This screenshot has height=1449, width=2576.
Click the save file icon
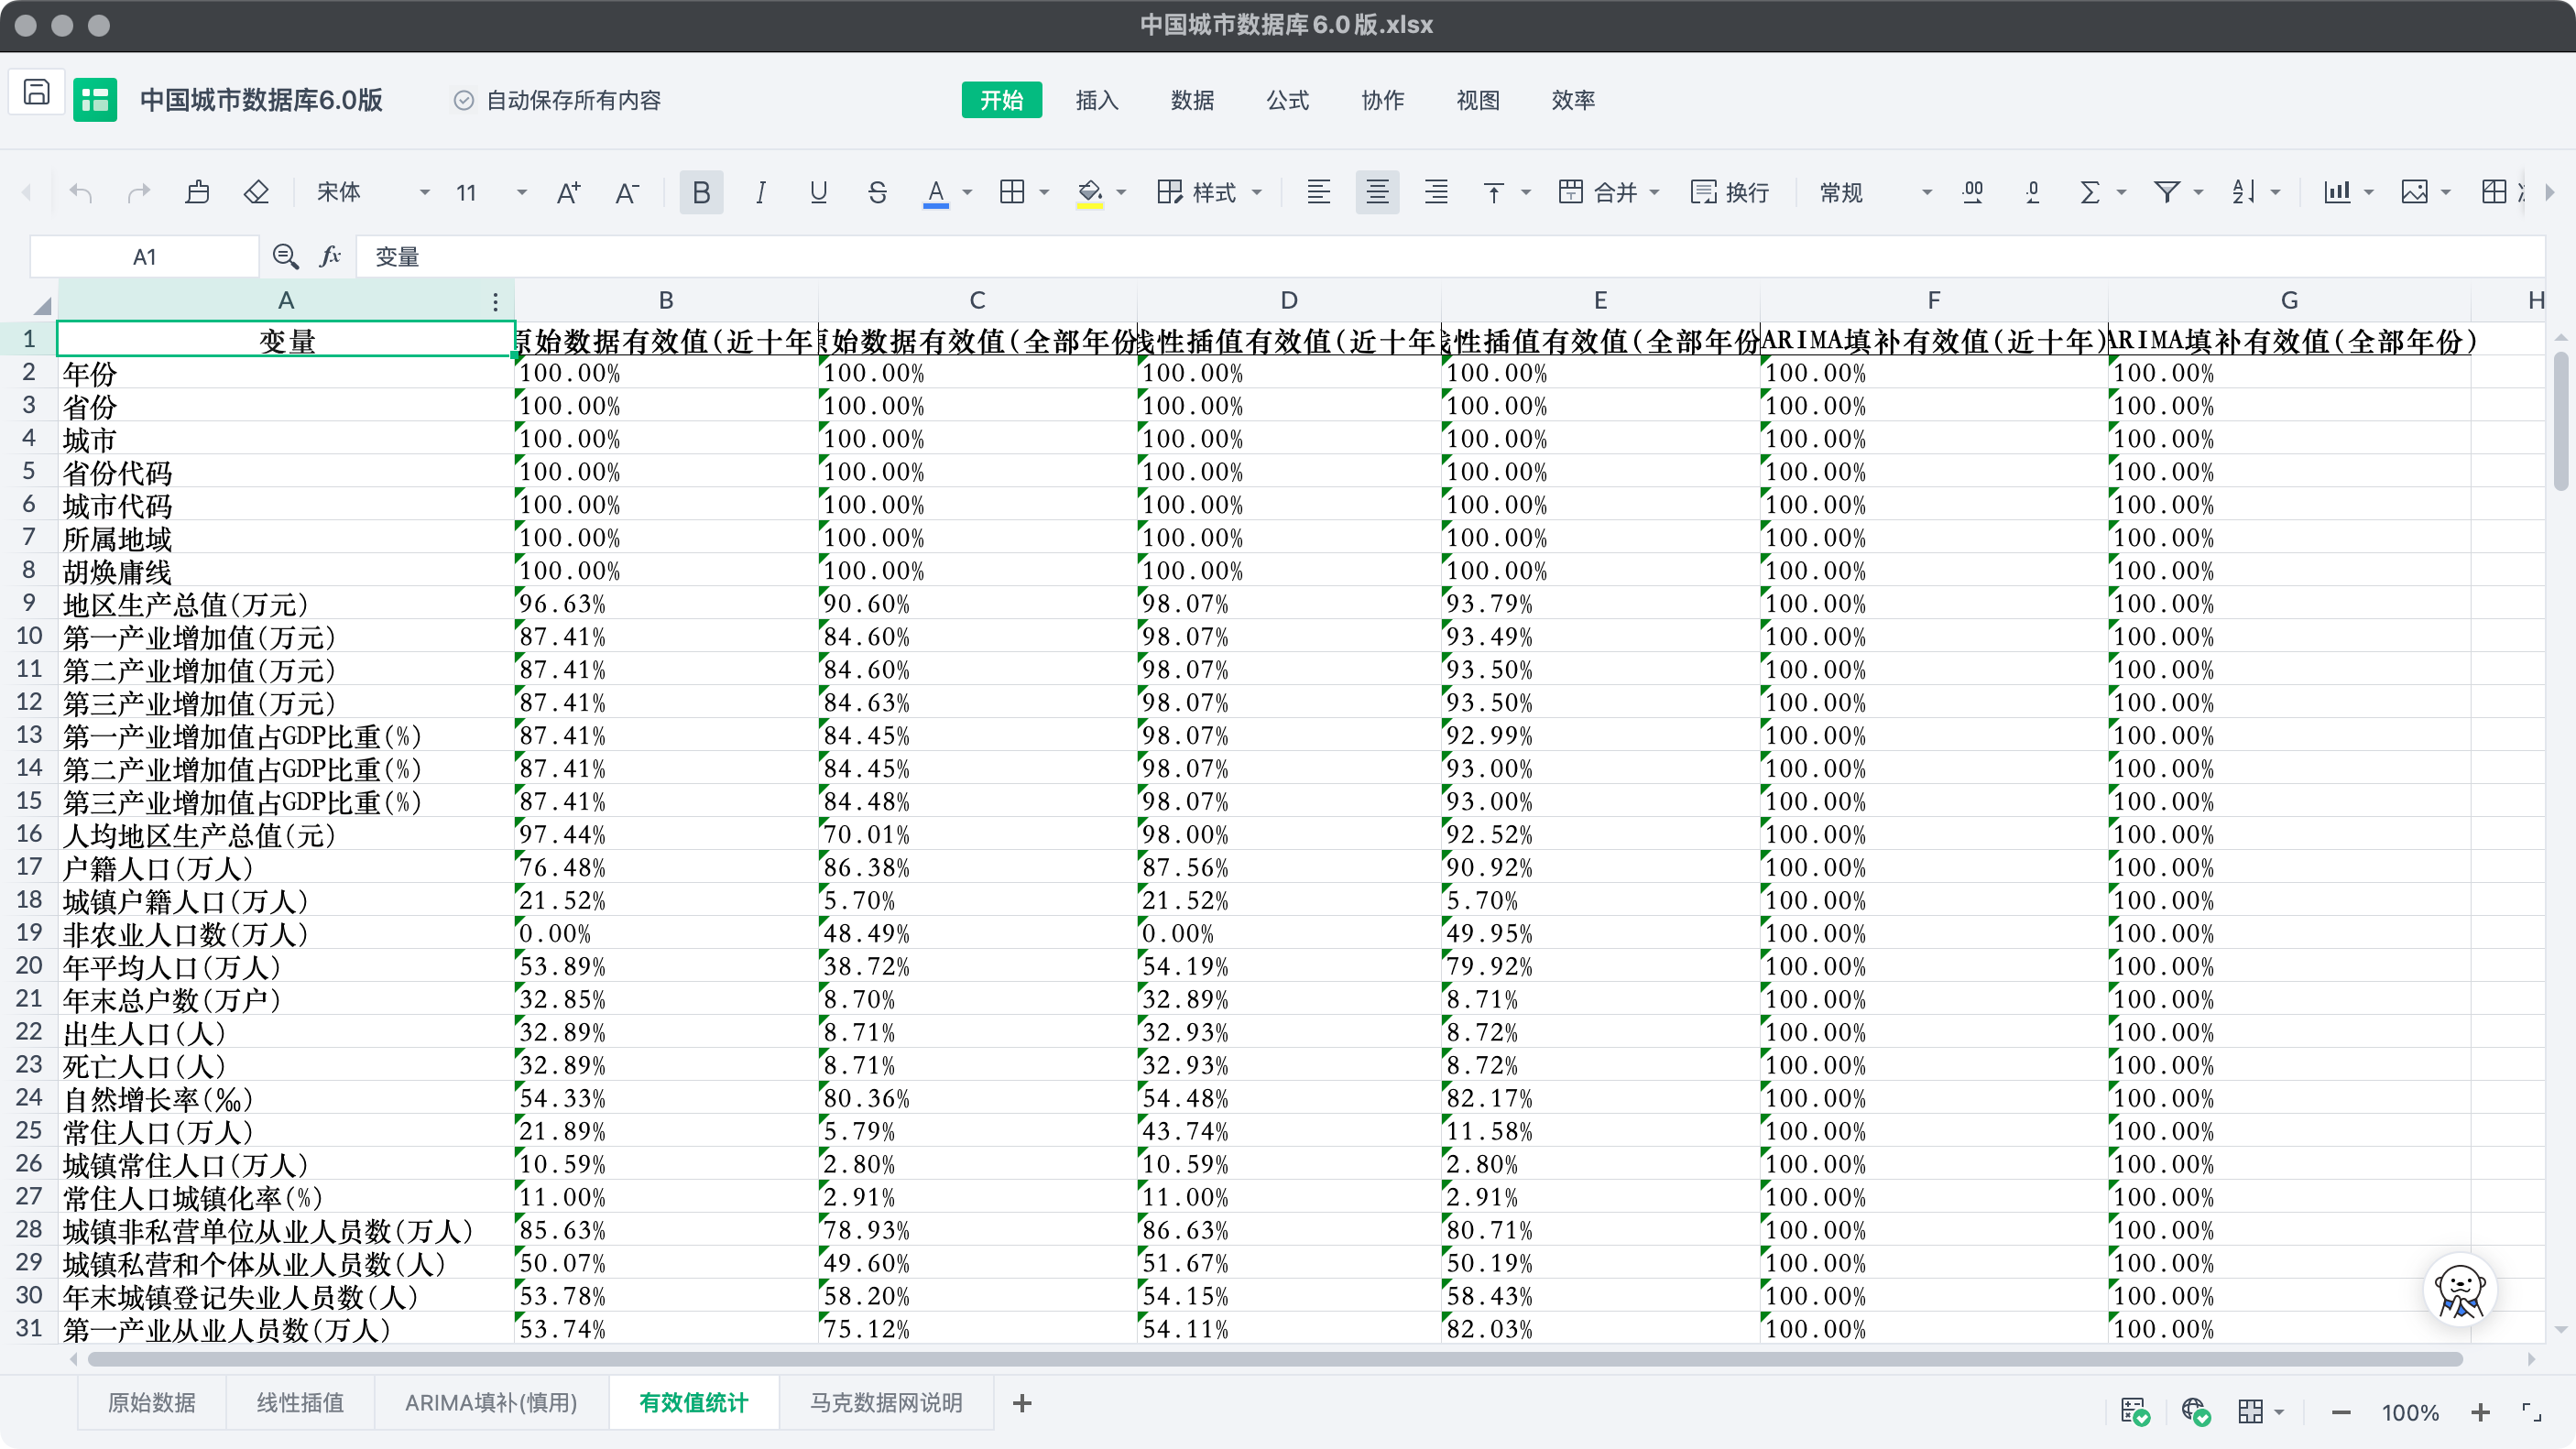tap(37, 93)
